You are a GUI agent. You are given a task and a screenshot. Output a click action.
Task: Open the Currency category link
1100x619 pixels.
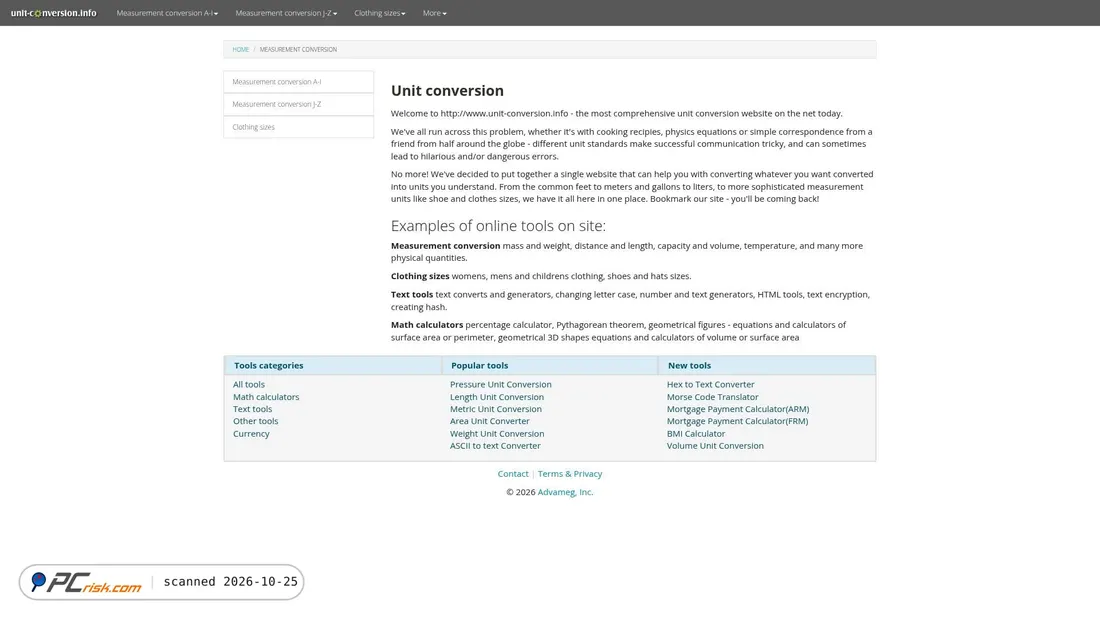pos(251,434)
